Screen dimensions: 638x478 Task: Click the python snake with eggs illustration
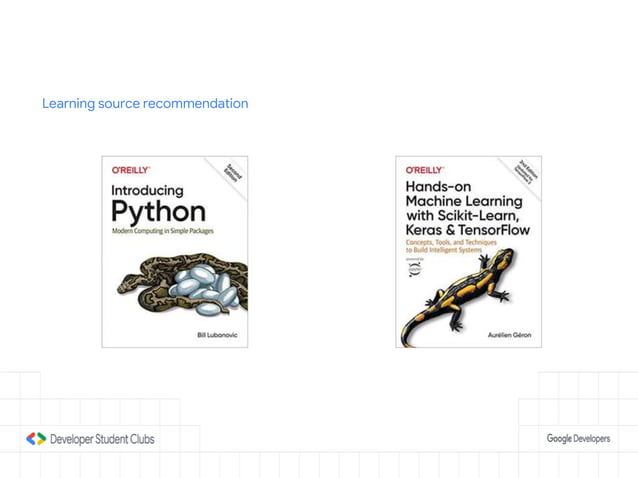pos(183,284)
